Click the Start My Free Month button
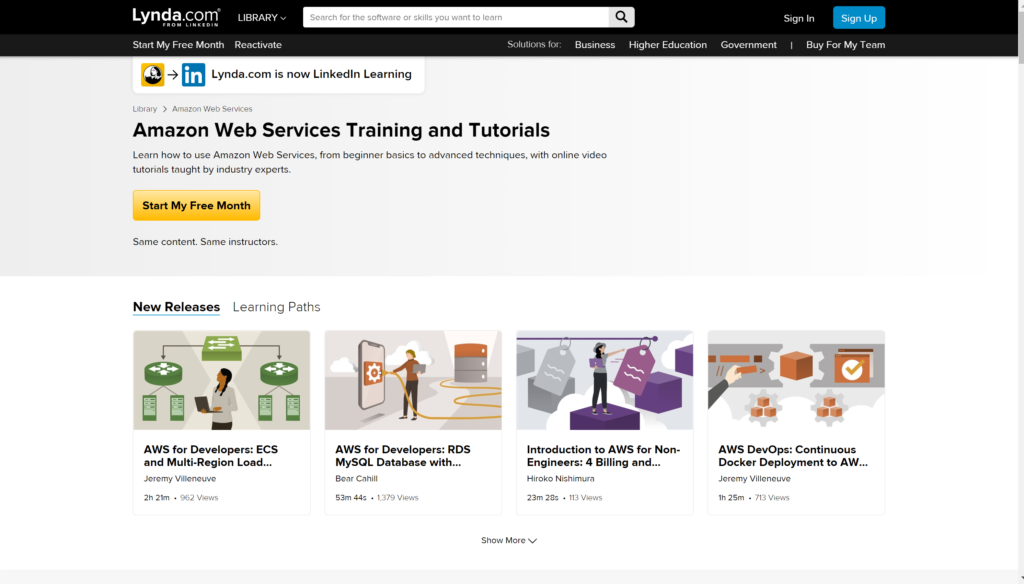The height and width of the screenshot is (584, 1024). pyautogui.click(x=196, y=204)
